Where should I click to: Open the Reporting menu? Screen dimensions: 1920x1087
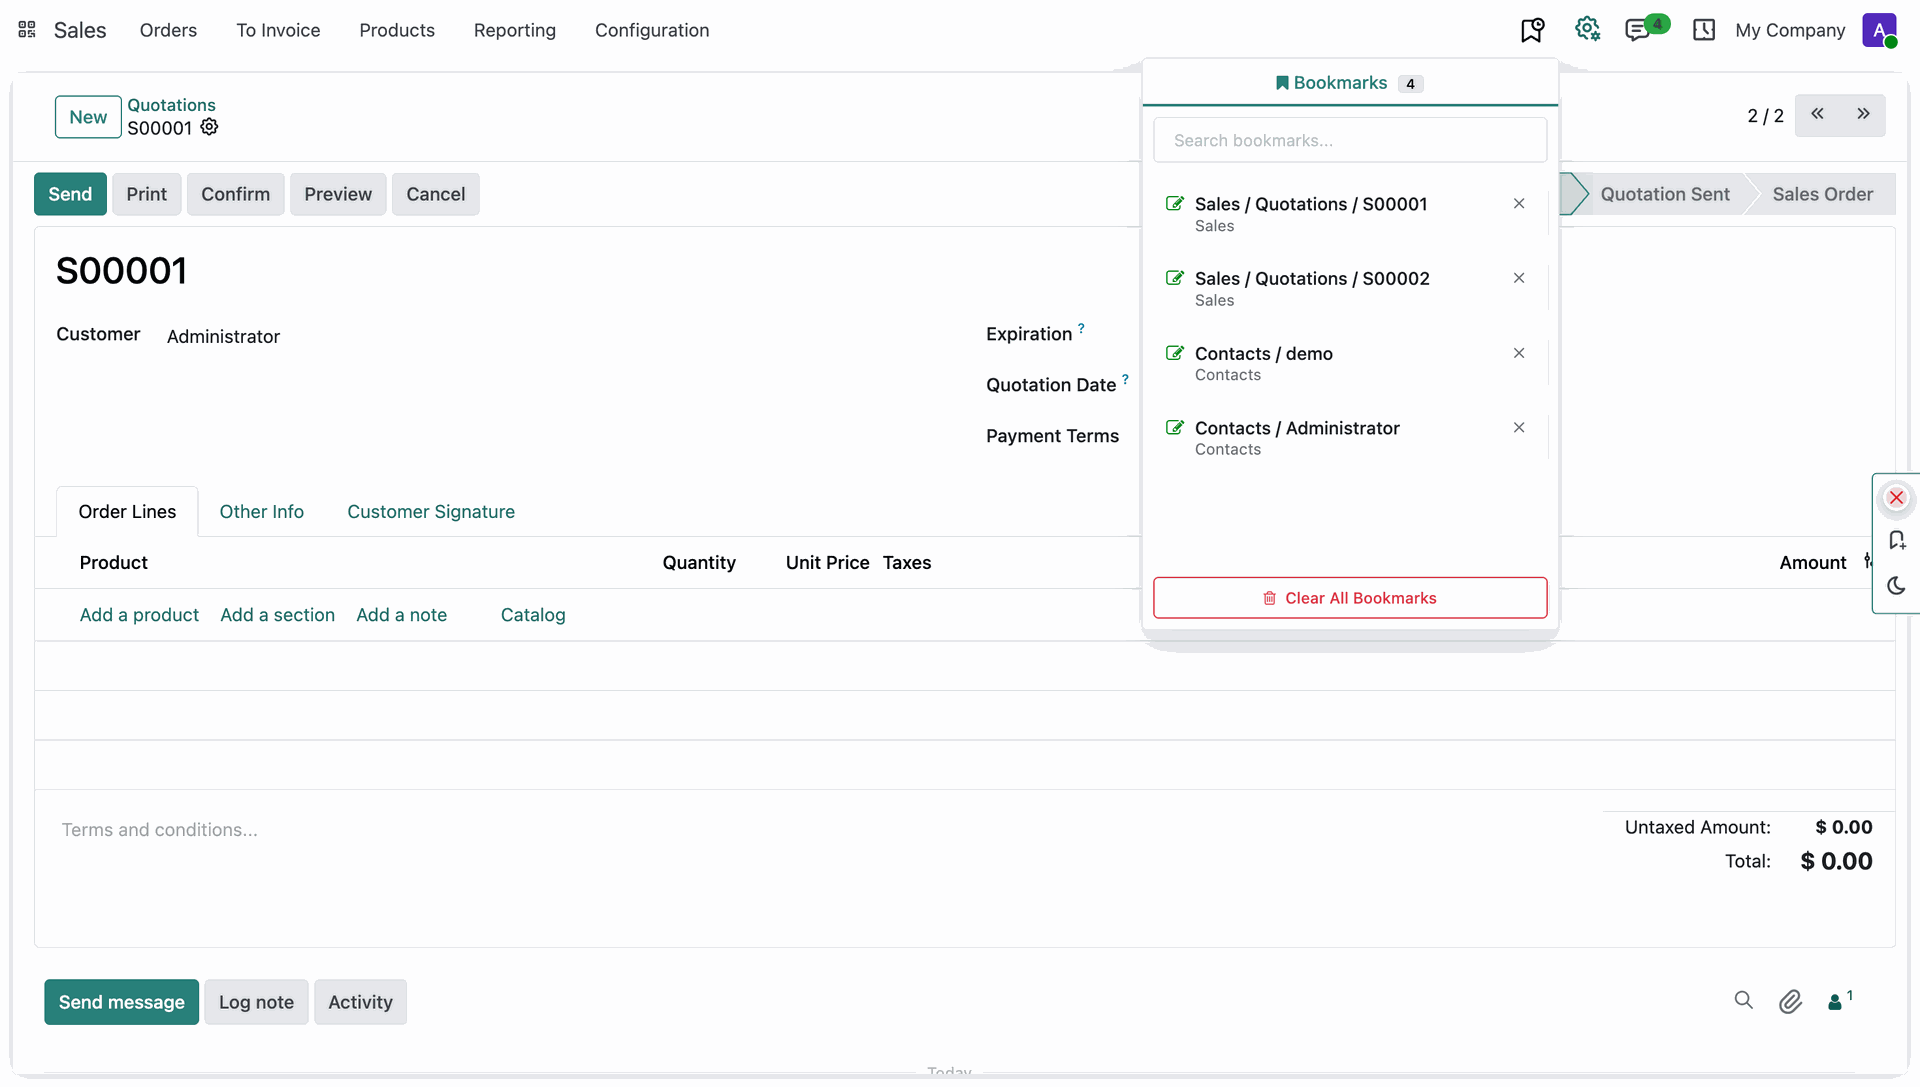click(515, 30)
